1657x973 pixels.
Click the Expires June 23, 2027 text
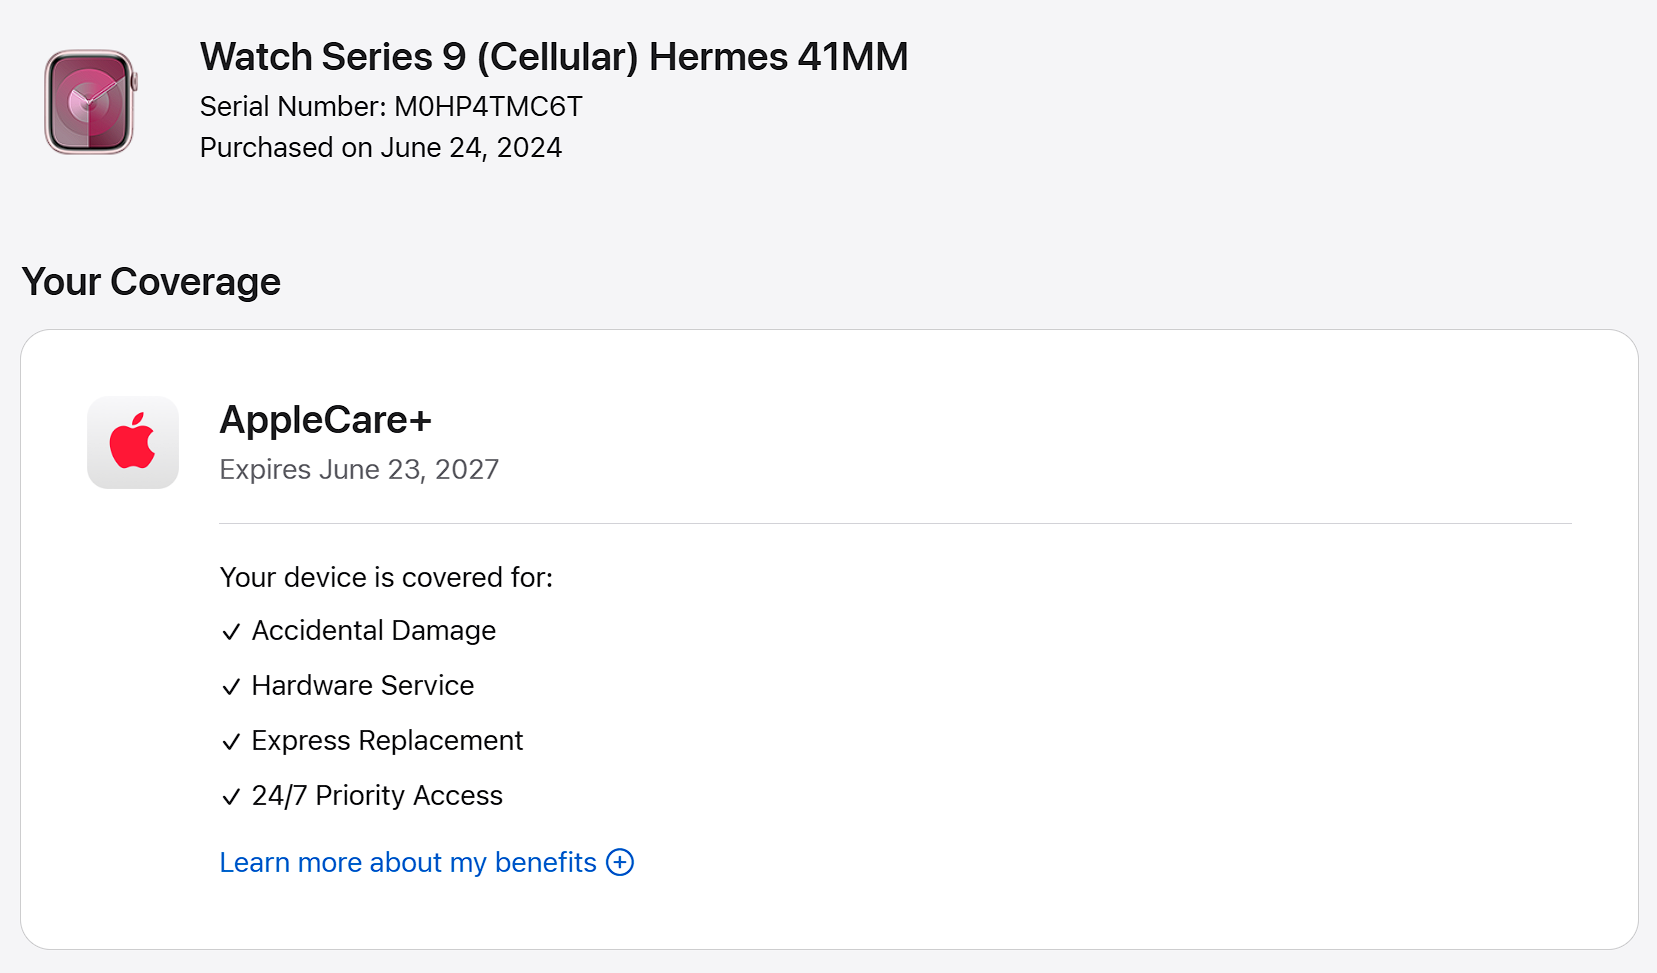(x=359, y=469)
